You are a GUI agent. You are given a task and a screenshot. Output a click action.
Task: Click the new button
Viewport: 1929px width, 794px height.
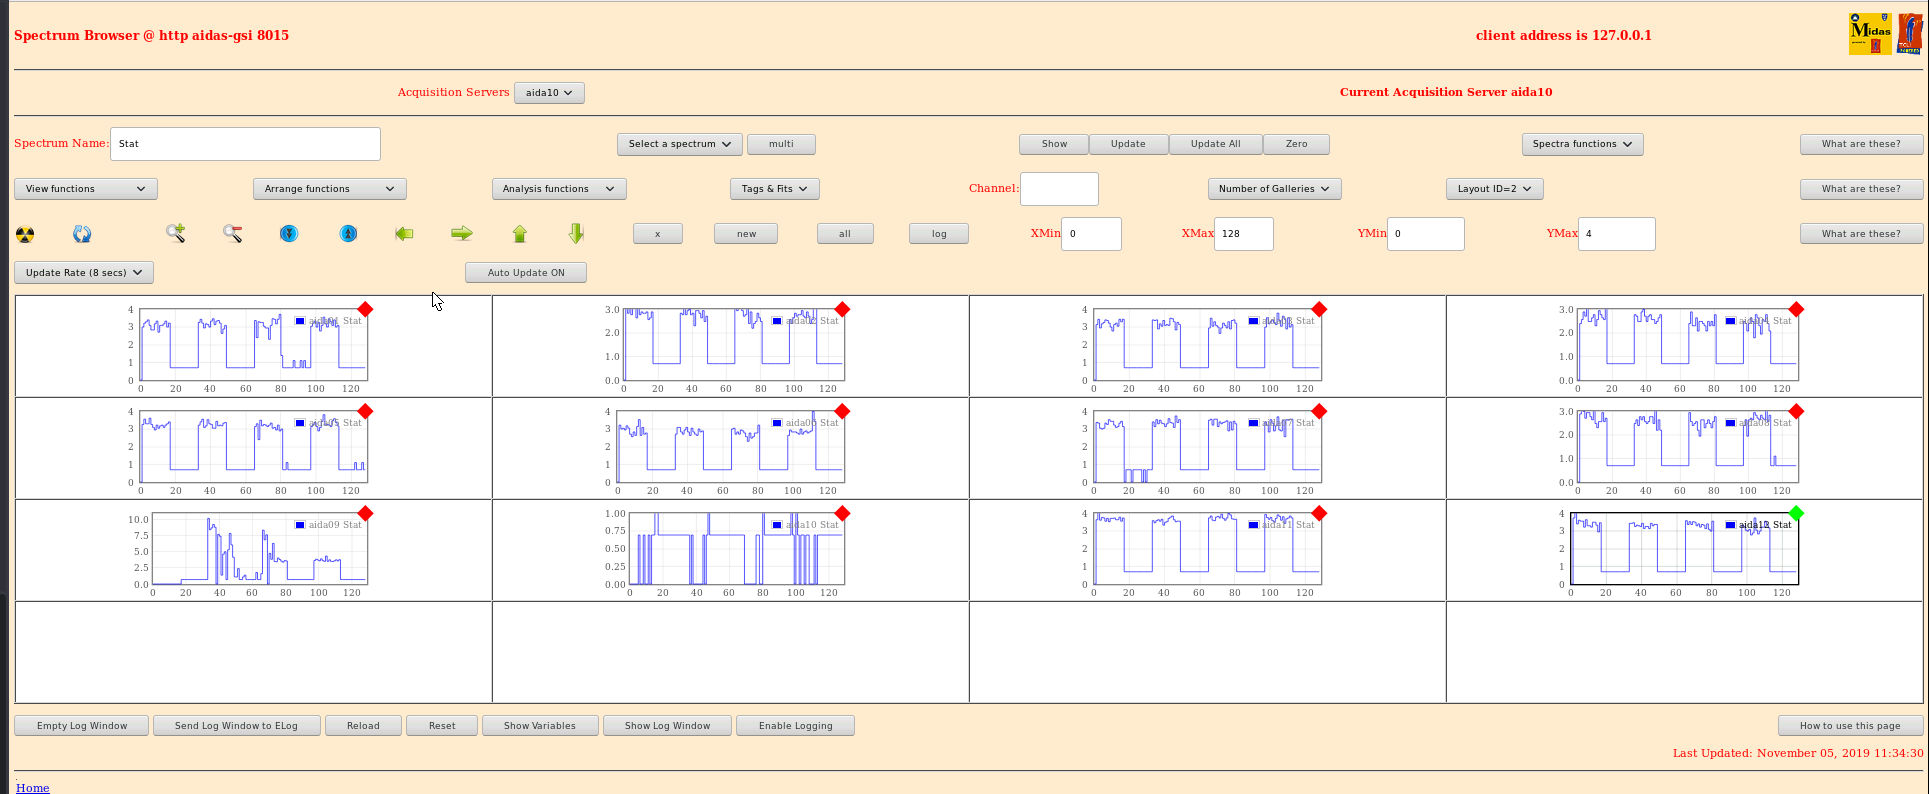pyautogui.click(x=746, y=233)
